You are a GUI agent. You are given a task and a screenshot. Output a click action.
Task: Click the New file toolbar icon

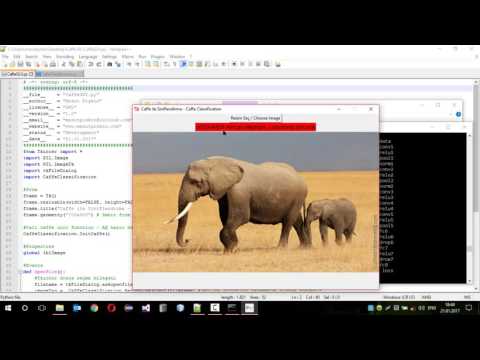tap(5, 64)
